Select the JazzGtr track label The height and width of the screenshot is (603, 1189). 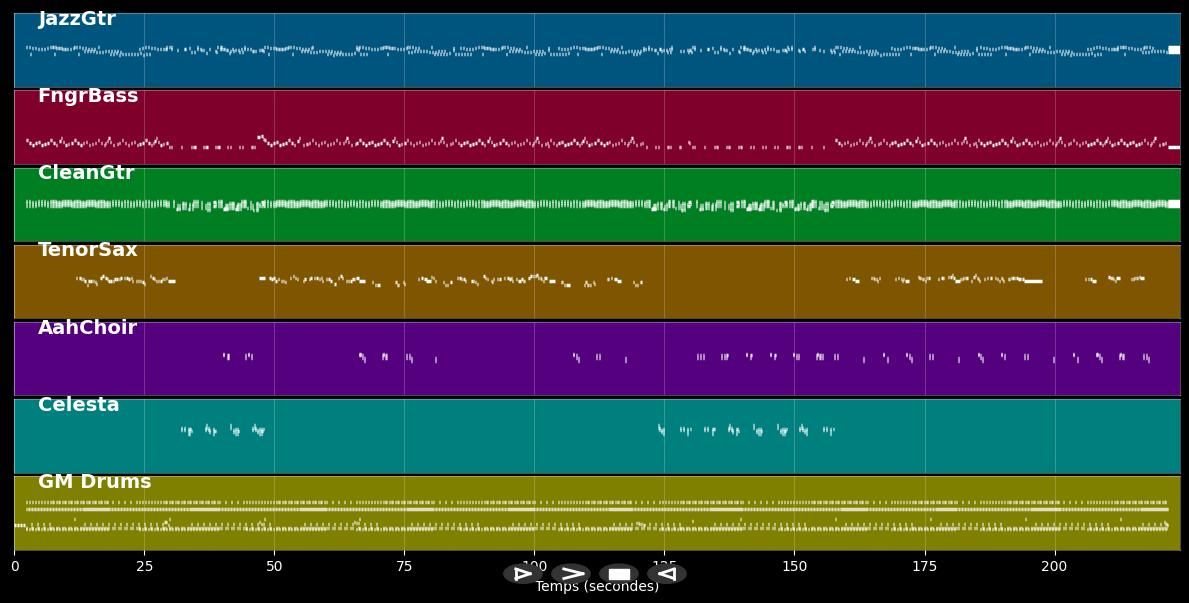pyautogui.click(x=77, y=19)
